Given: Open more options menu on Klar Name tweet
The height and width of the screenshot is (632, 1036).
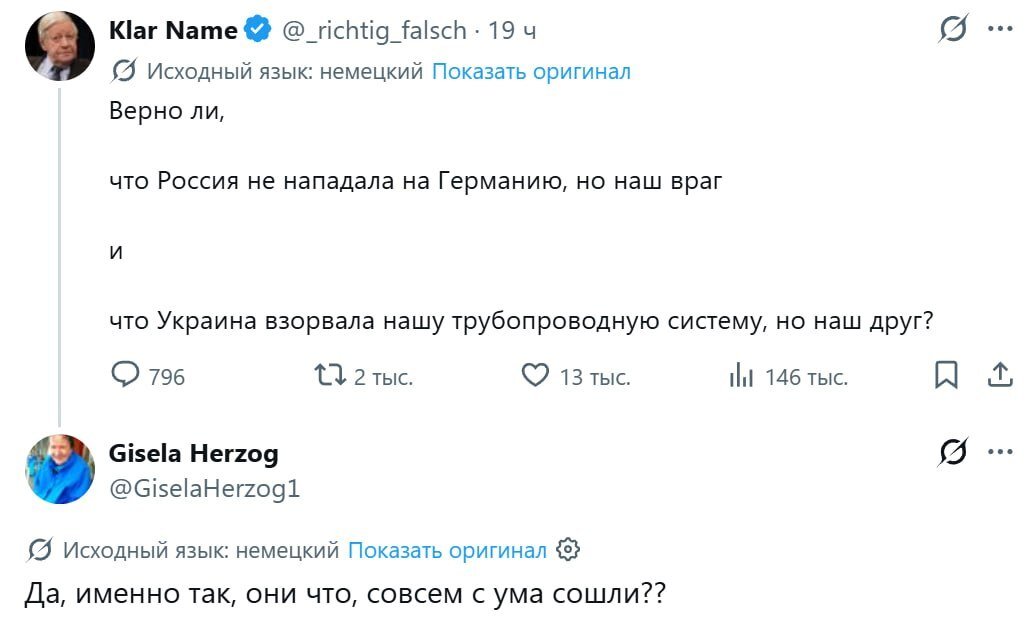Looking at the screenshot, I should [x=1000, y=30].
